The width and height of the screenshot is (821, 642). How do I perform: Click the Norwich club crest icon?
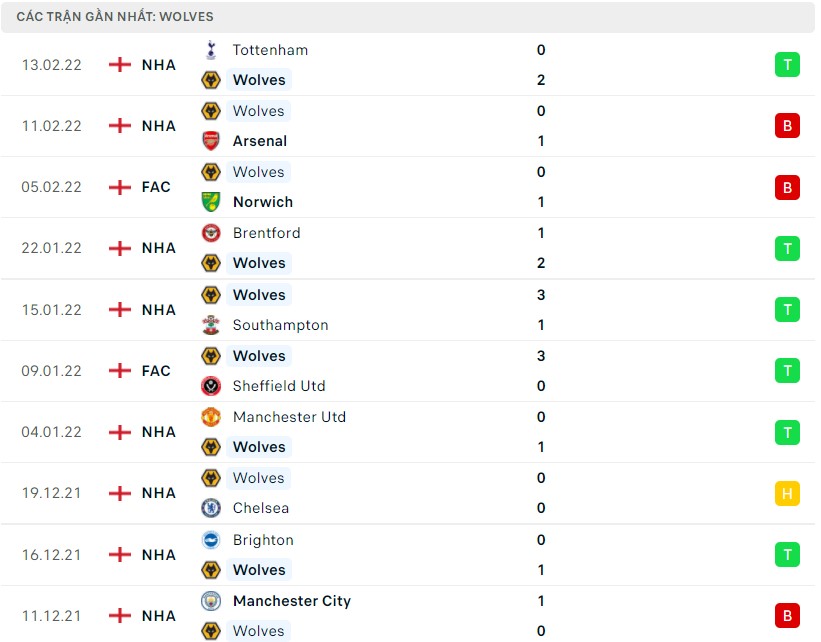pyautogui.click(x=211, y=202)
